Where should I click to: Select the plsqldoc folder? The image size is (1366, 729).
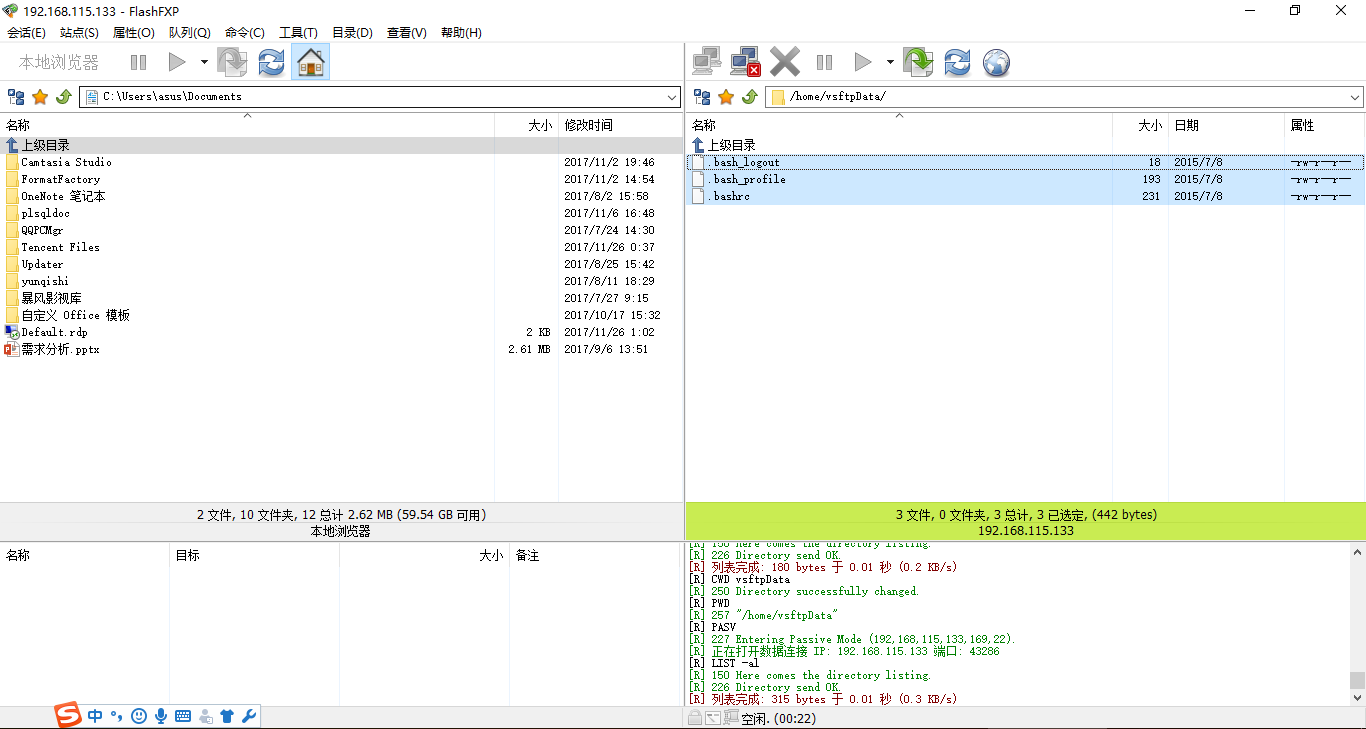[x=45, y=213]
